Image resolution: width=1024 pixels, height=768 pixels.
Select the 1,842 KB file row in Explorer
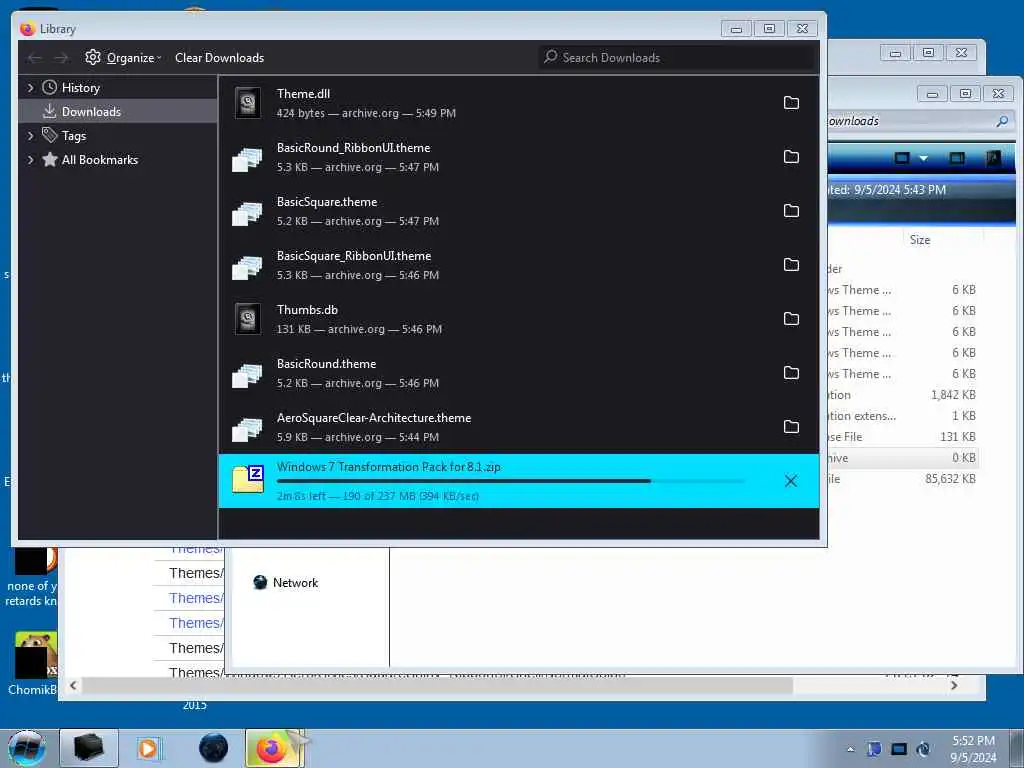point(901,394)
